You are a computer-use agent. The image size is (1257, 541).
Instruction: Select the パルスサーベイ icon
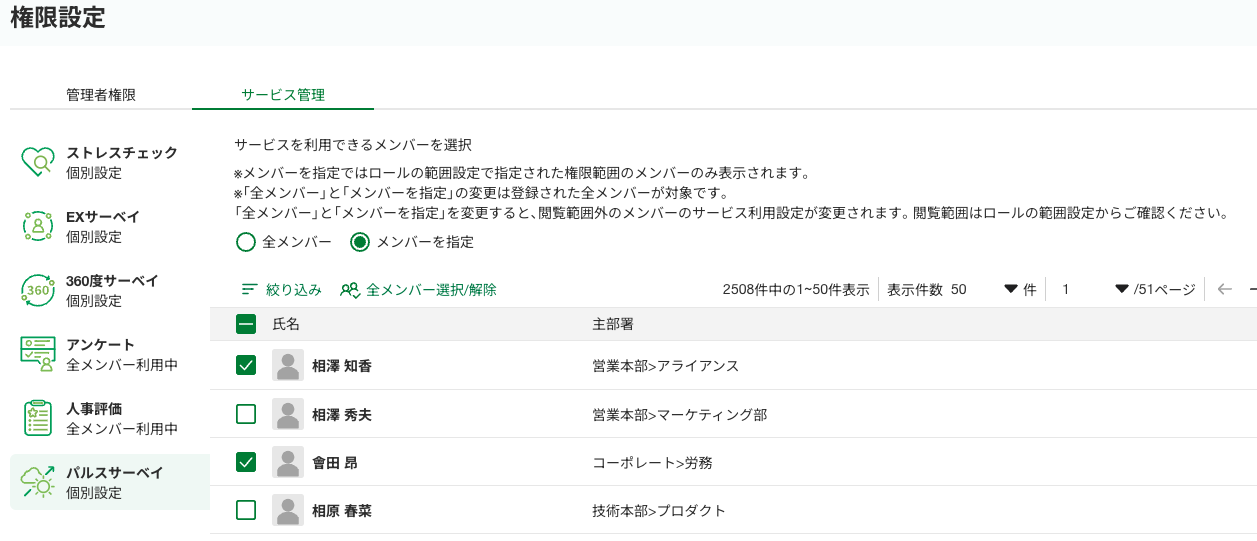point(38,482)
